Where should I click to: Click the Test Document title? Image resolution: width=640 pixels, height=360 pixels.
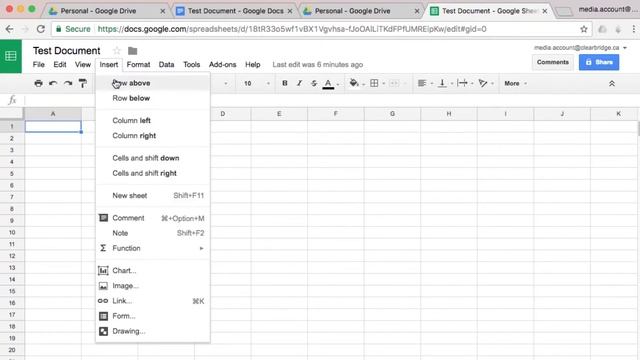(67, 51)
